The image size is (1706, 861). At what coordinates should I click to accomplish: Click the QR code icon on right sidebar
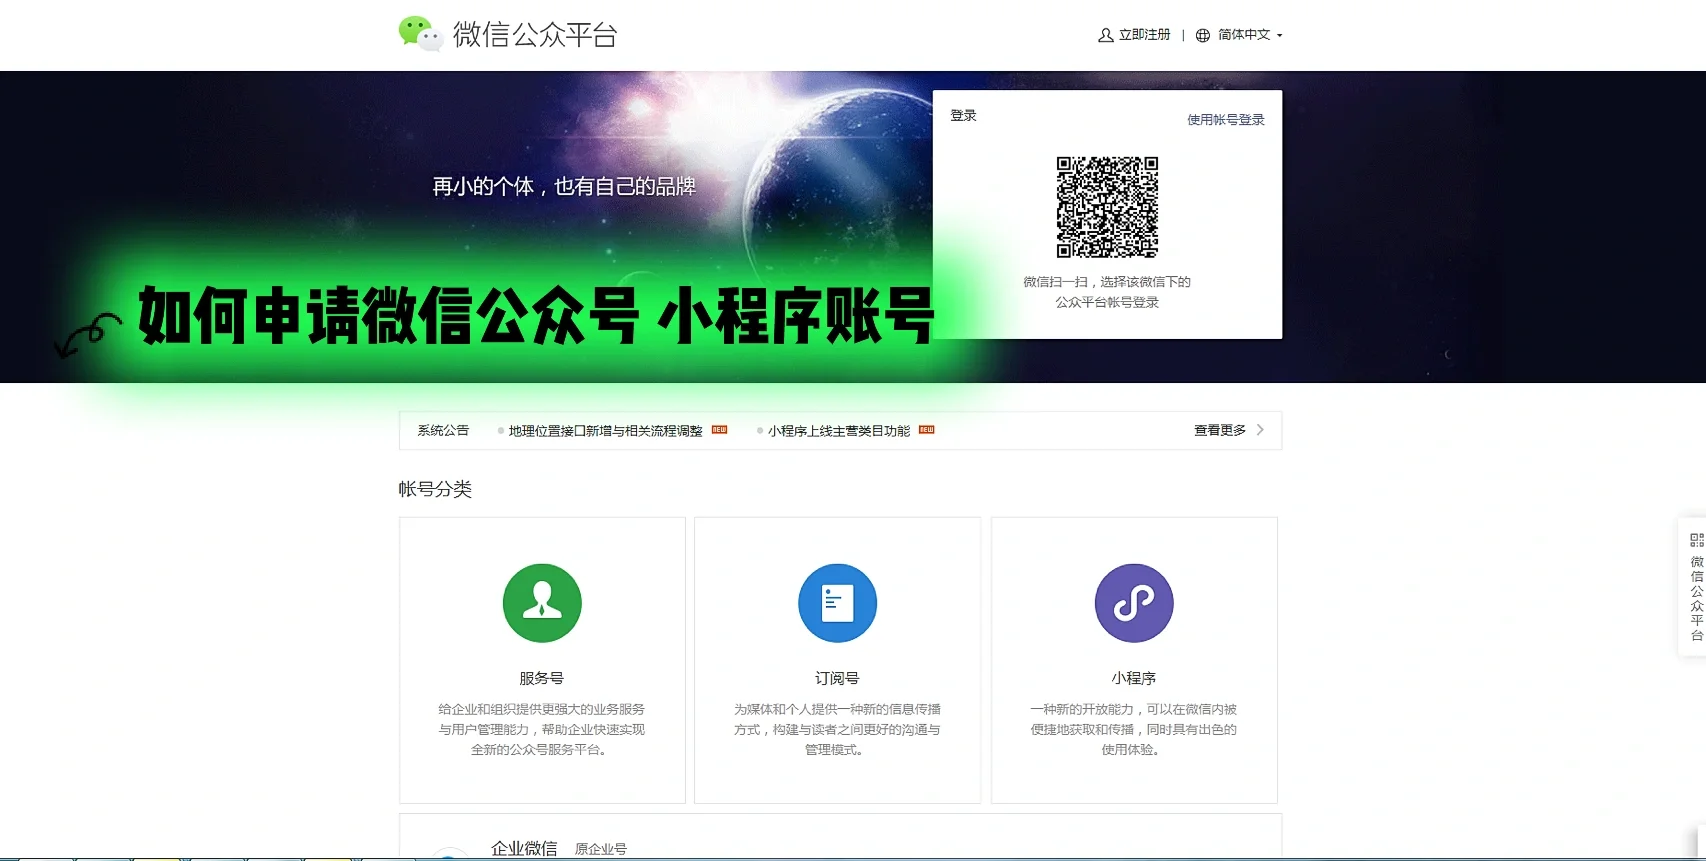click(1696, 540)
